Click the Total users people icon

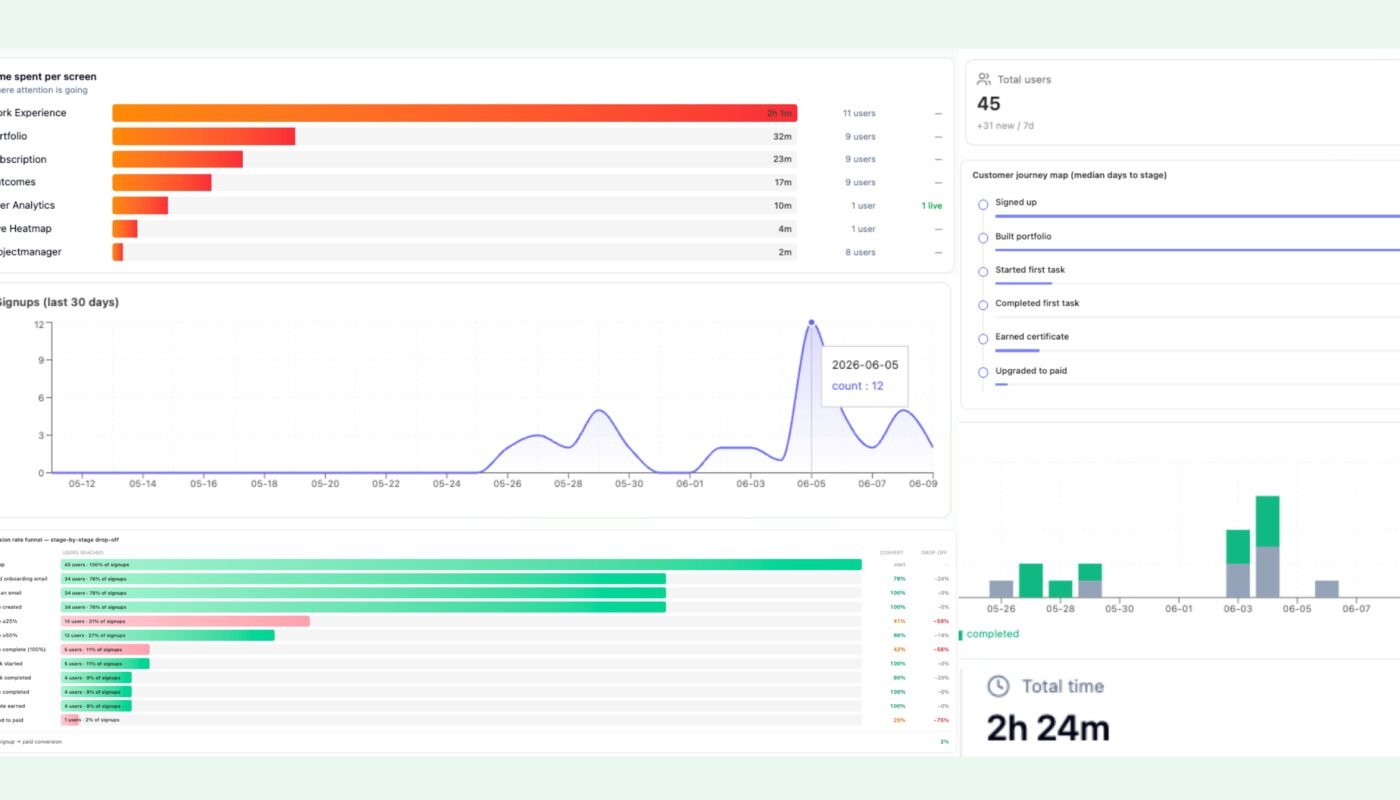[984, 79]
